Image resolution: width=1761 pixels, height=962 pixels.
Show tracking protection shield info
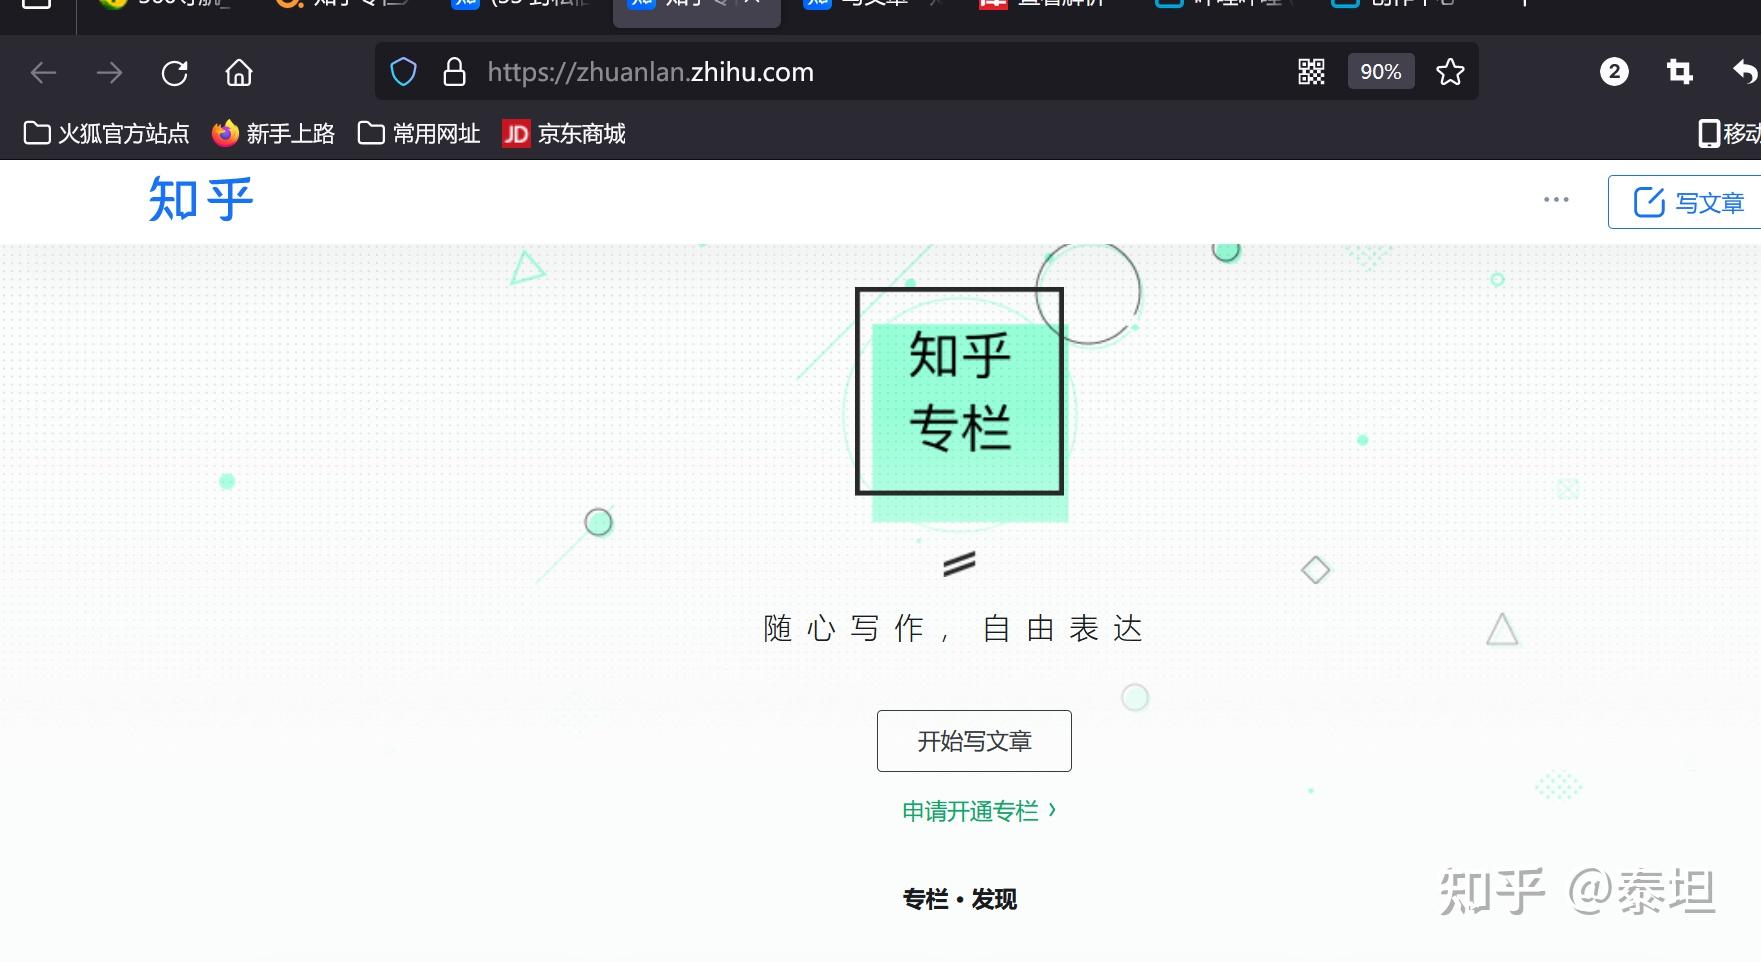pos(403,72)
